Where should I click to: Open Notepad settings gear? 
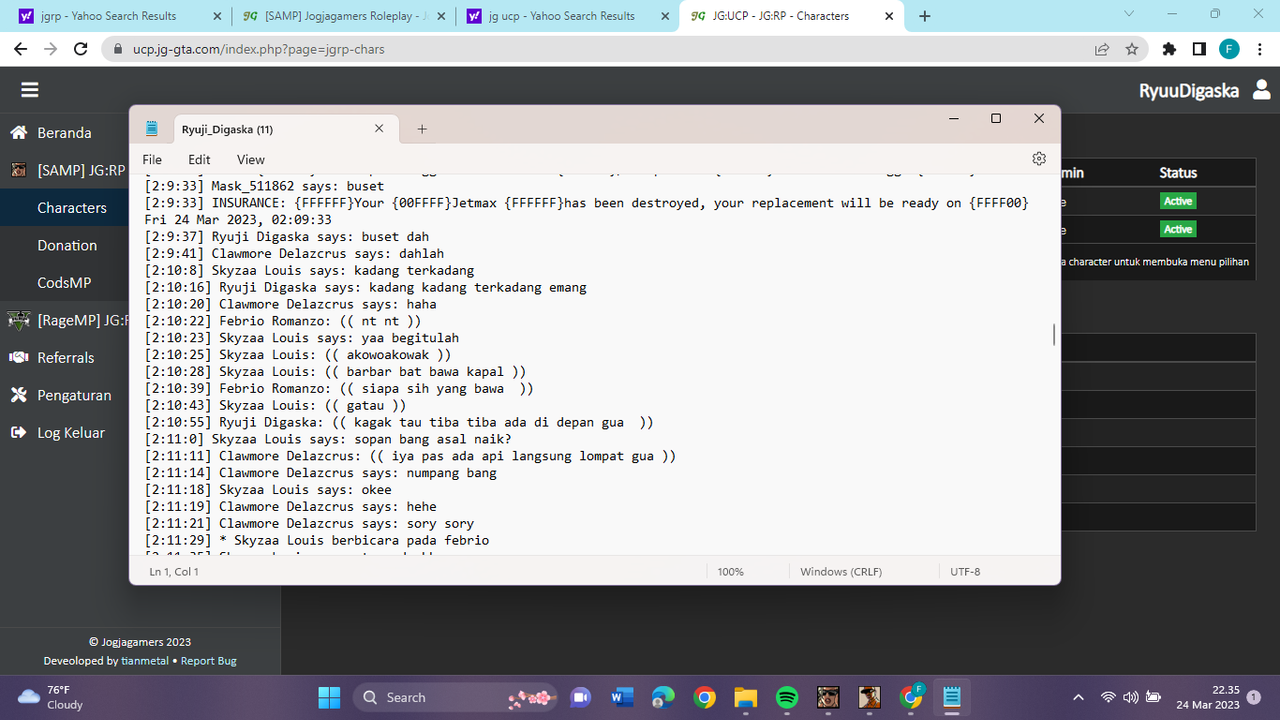click(x=1039, y=159)
